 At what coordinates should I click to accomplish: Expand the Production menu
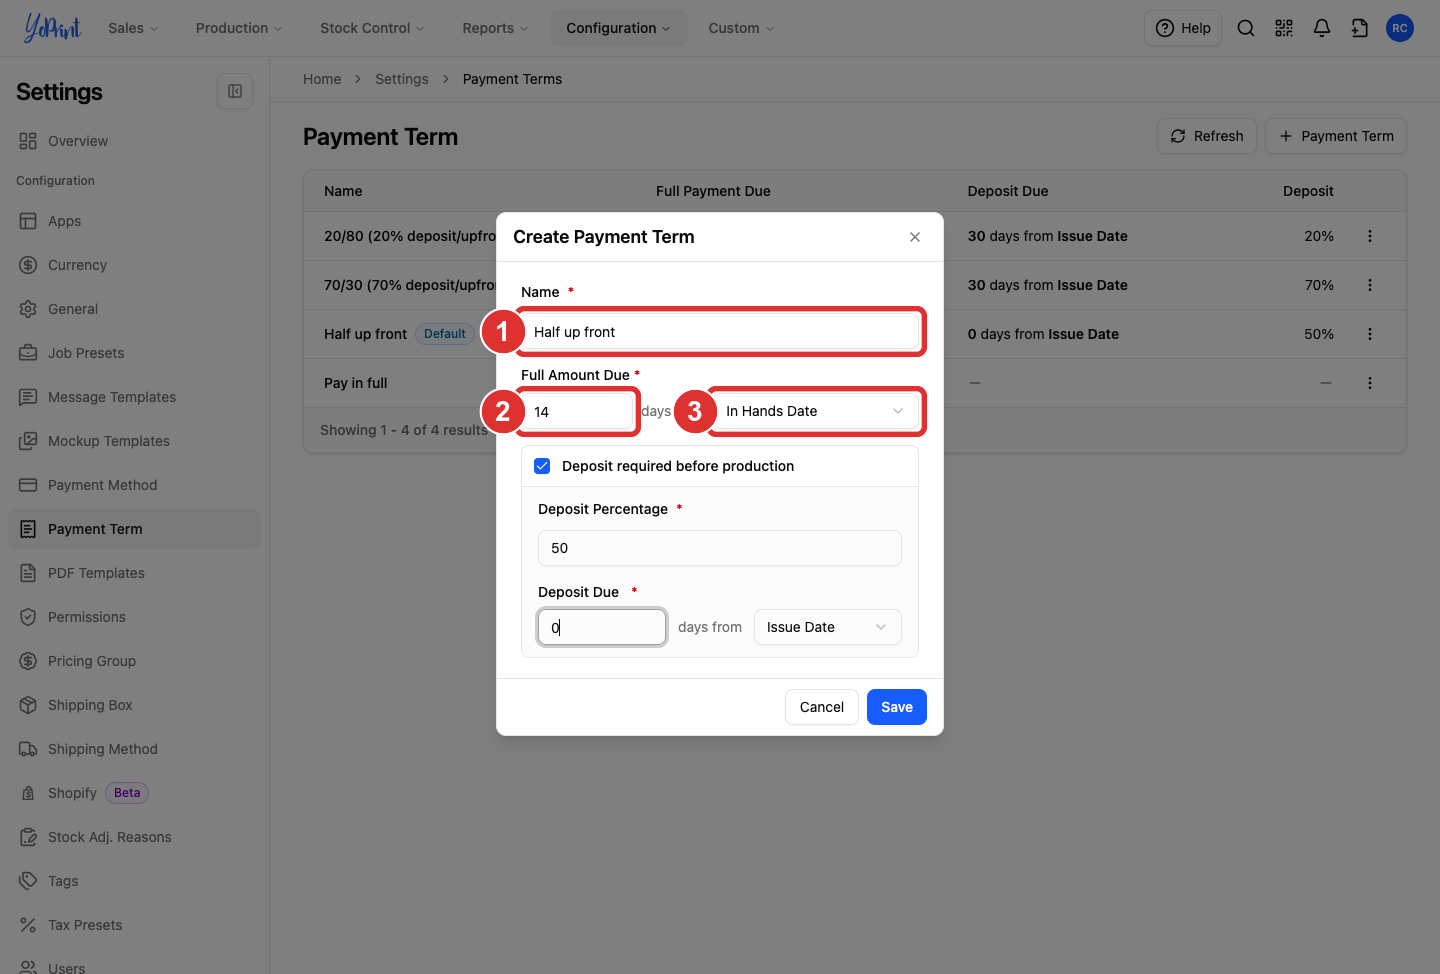[239, 28]
